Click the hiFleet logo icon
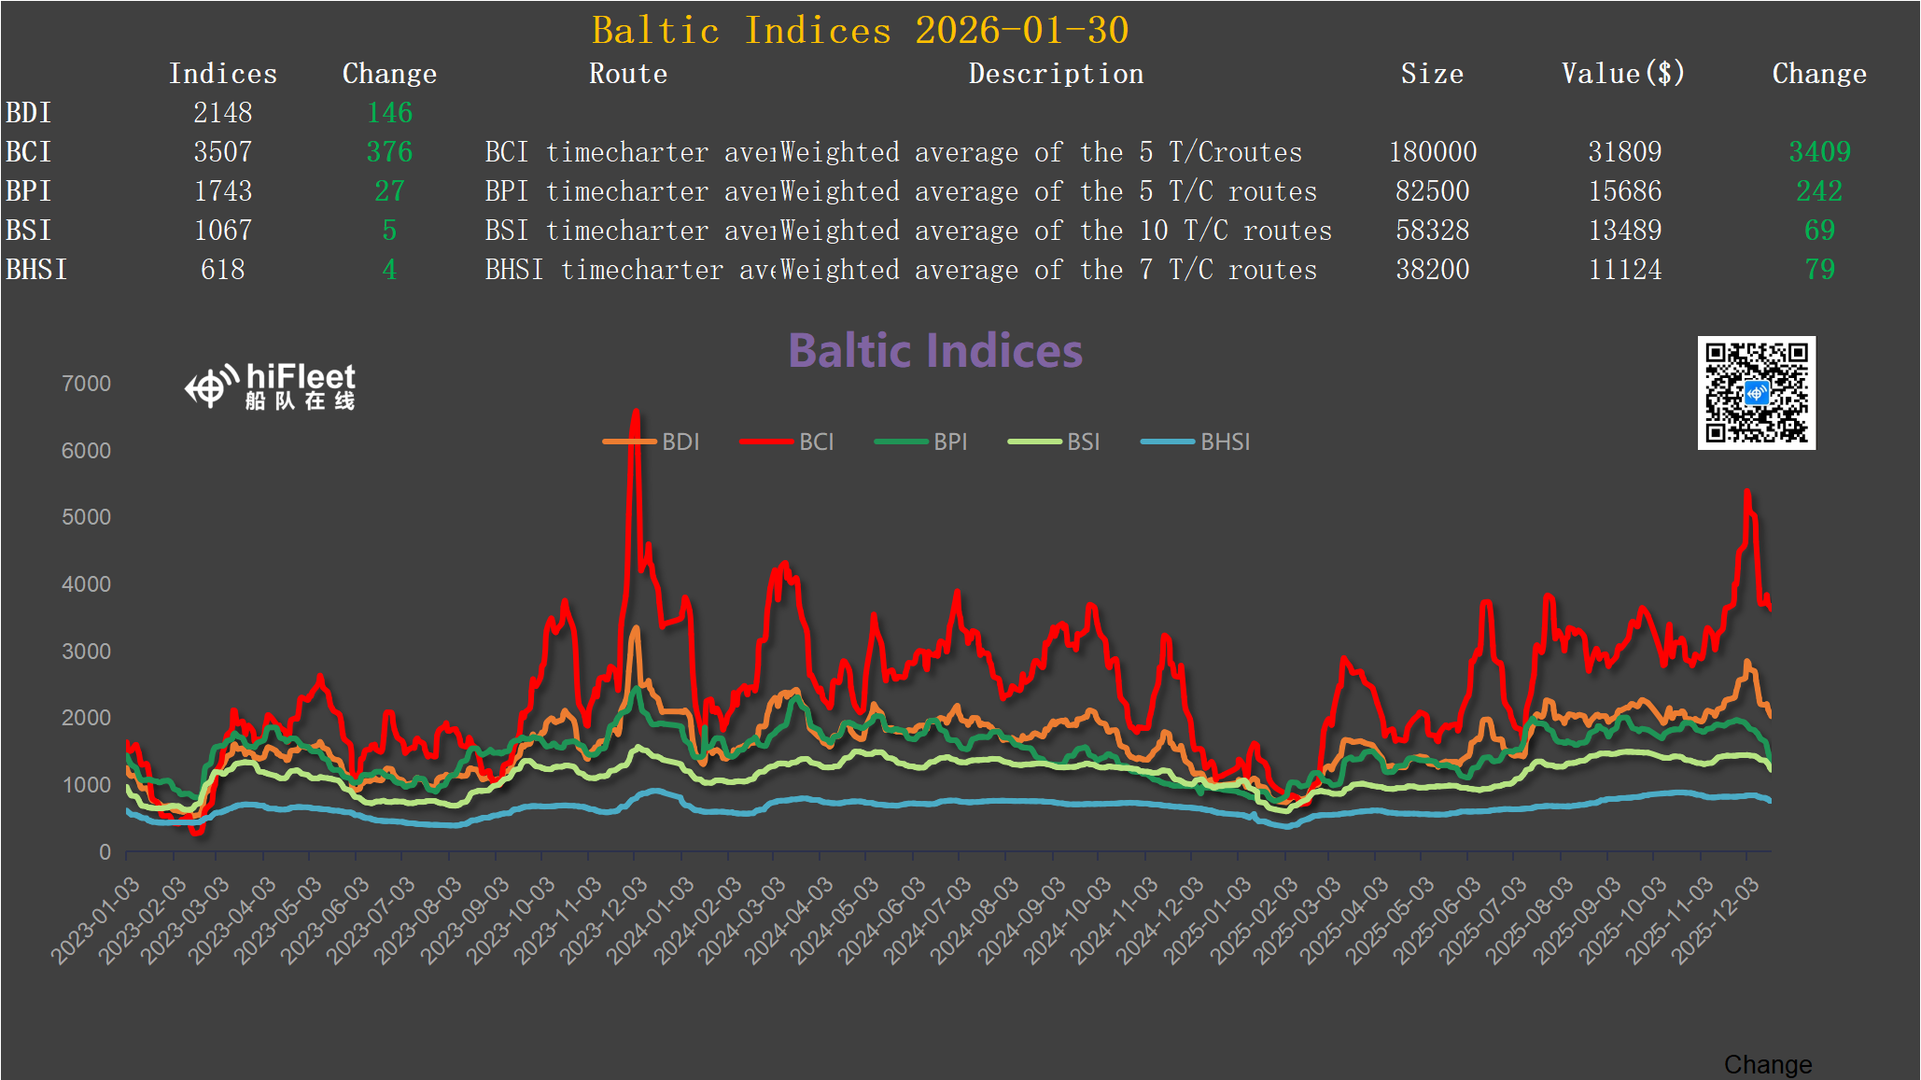1921x1080 pixels. [211, 387]
